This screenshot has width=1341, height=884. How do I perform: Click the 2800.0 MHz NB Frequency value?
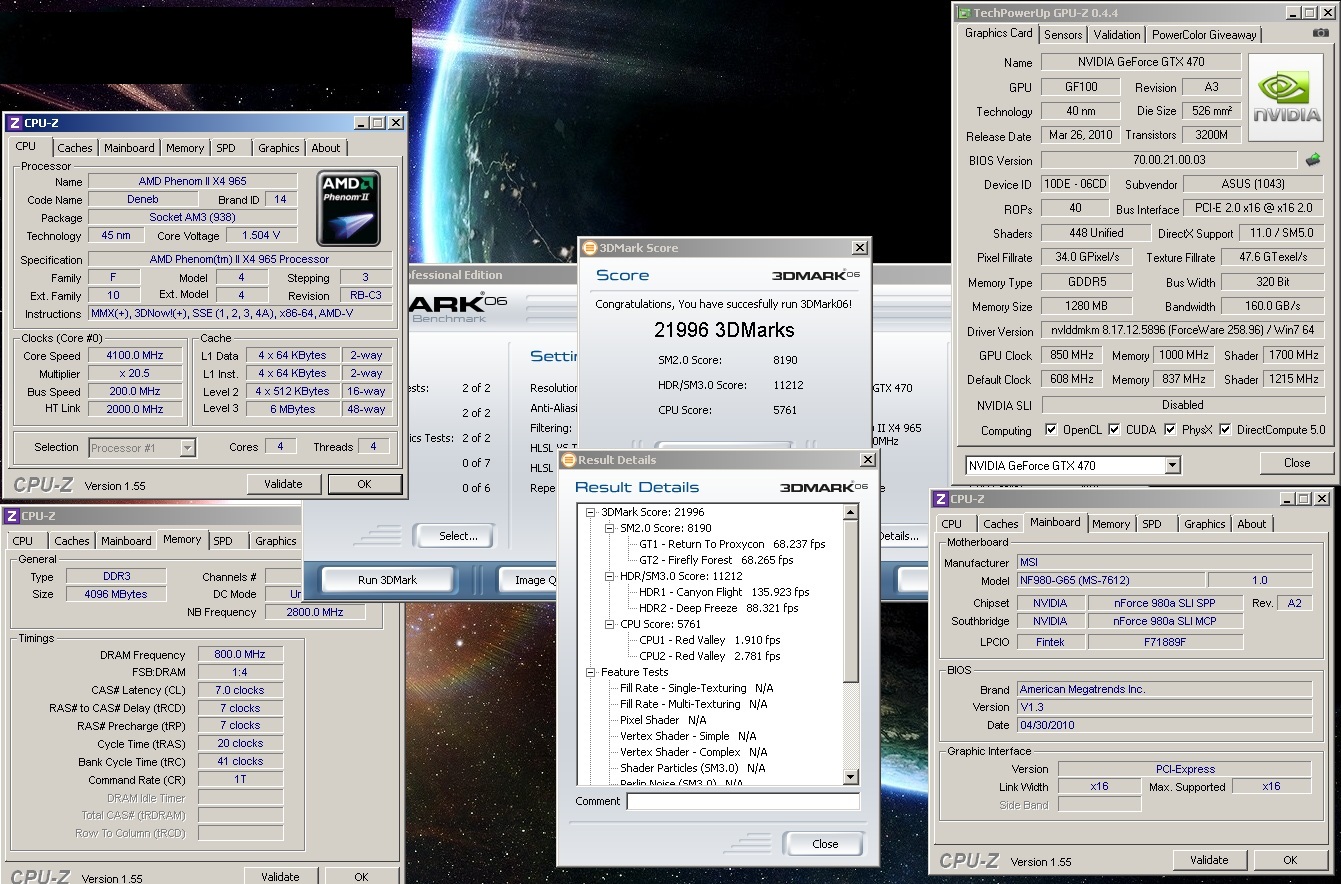315,612
